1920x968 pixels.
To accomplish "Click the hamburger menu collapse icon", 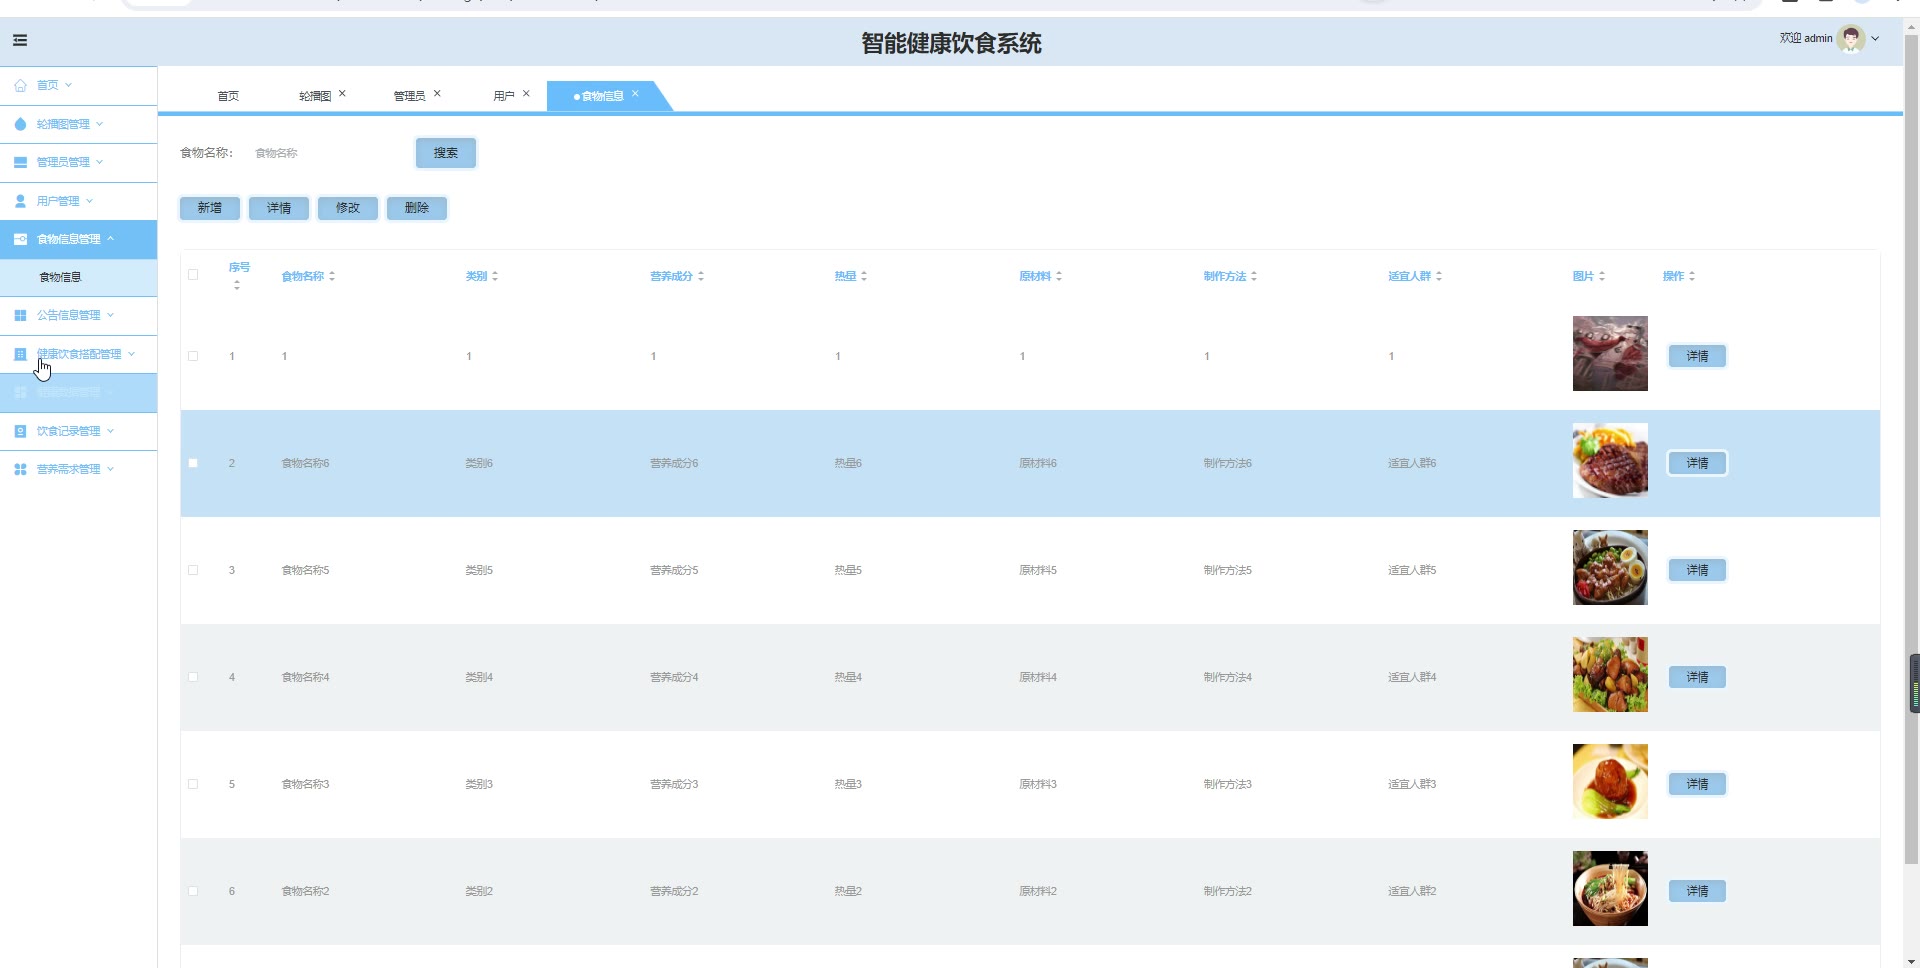I will tap(20, 40).
